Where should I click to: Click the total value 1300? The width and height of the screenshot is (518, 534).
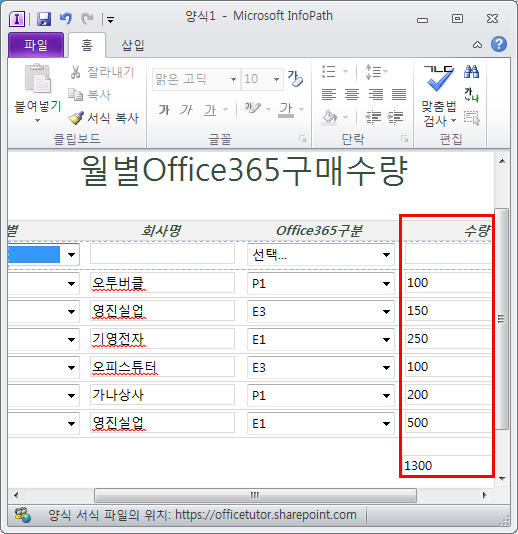point(418,465)
